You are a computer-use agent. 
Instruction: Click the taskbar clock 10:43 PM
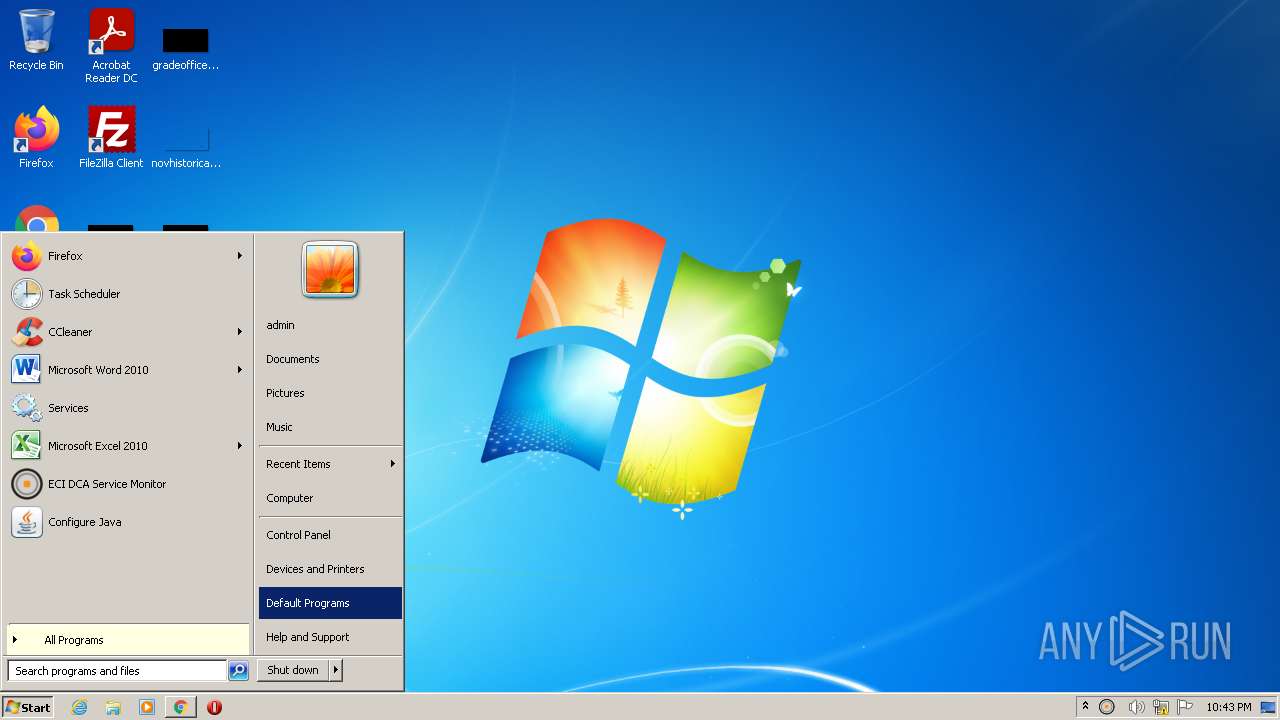pos(1228,707)
